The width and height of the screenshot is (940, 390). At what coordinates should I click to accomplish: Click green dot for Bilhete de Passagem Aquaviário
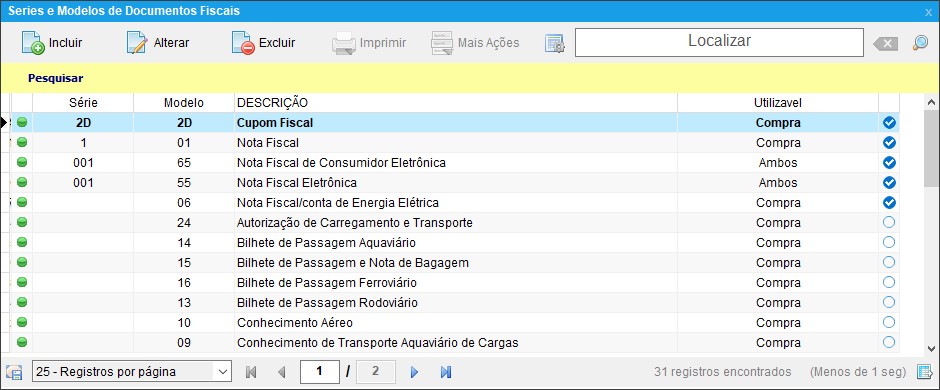[22, 243]
